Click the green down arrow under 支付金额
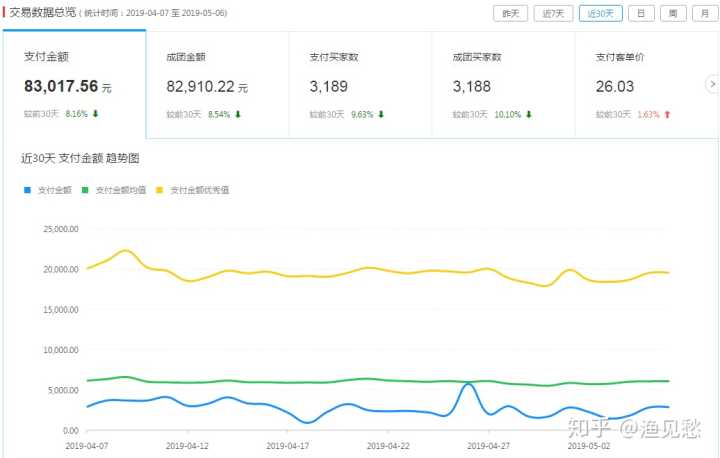 coord(96,114)
